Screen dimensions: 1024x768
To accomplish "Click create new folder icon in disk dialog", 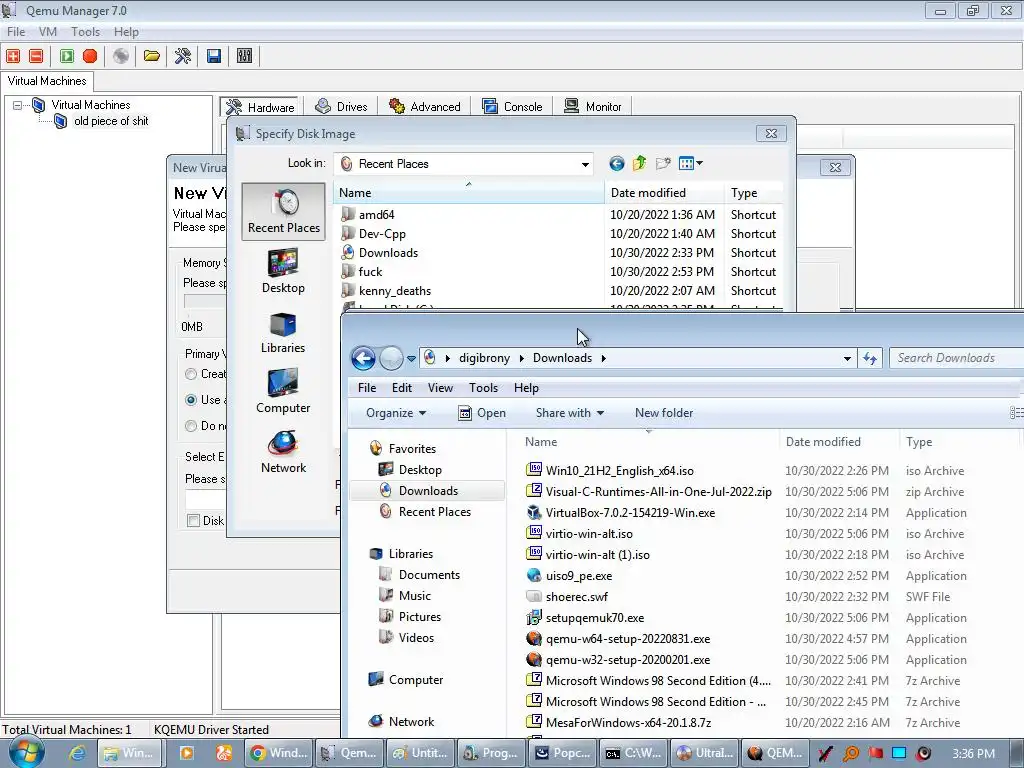I will click(x=663, y=163).
